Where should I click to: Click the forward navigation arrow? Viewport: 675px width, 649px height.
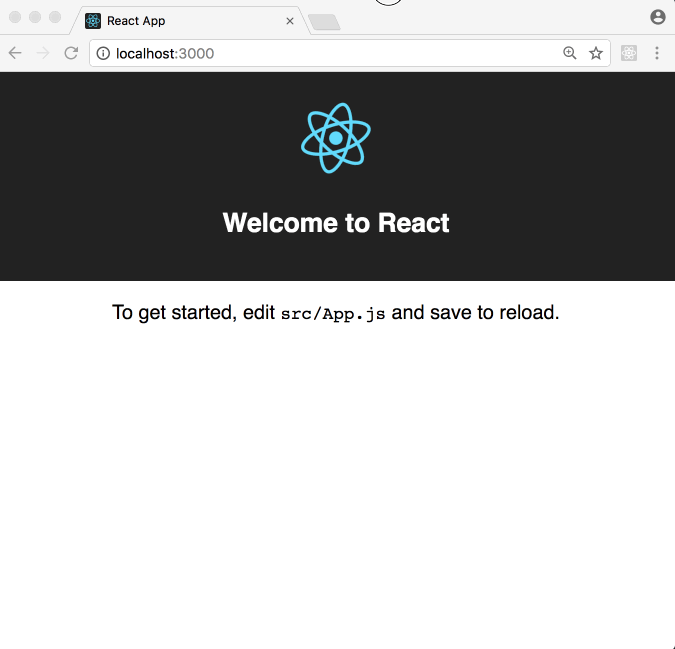(x=43, y=53)
